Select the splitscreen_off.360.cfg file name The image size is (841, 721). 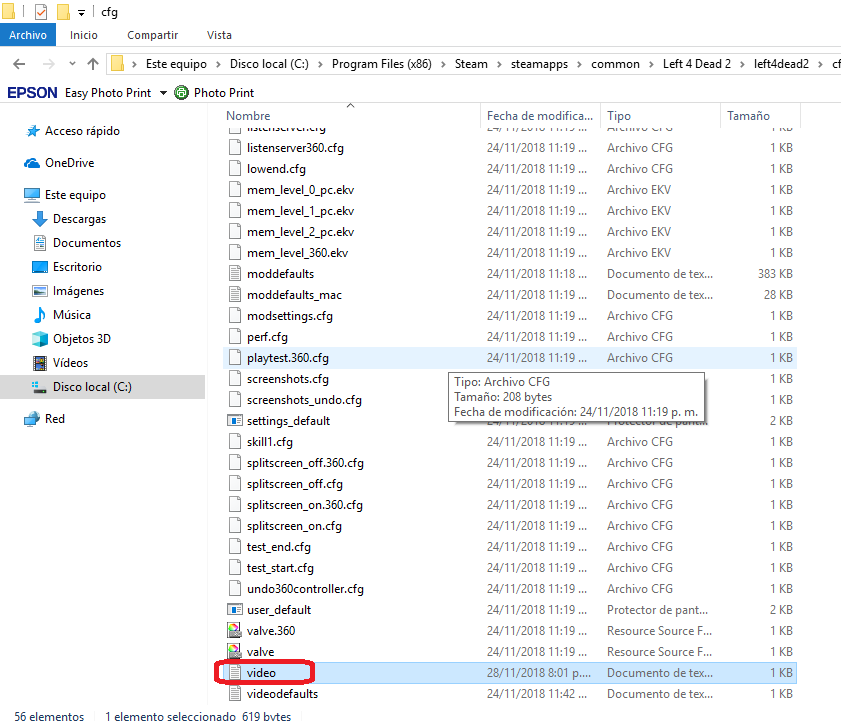coord(305,463)
